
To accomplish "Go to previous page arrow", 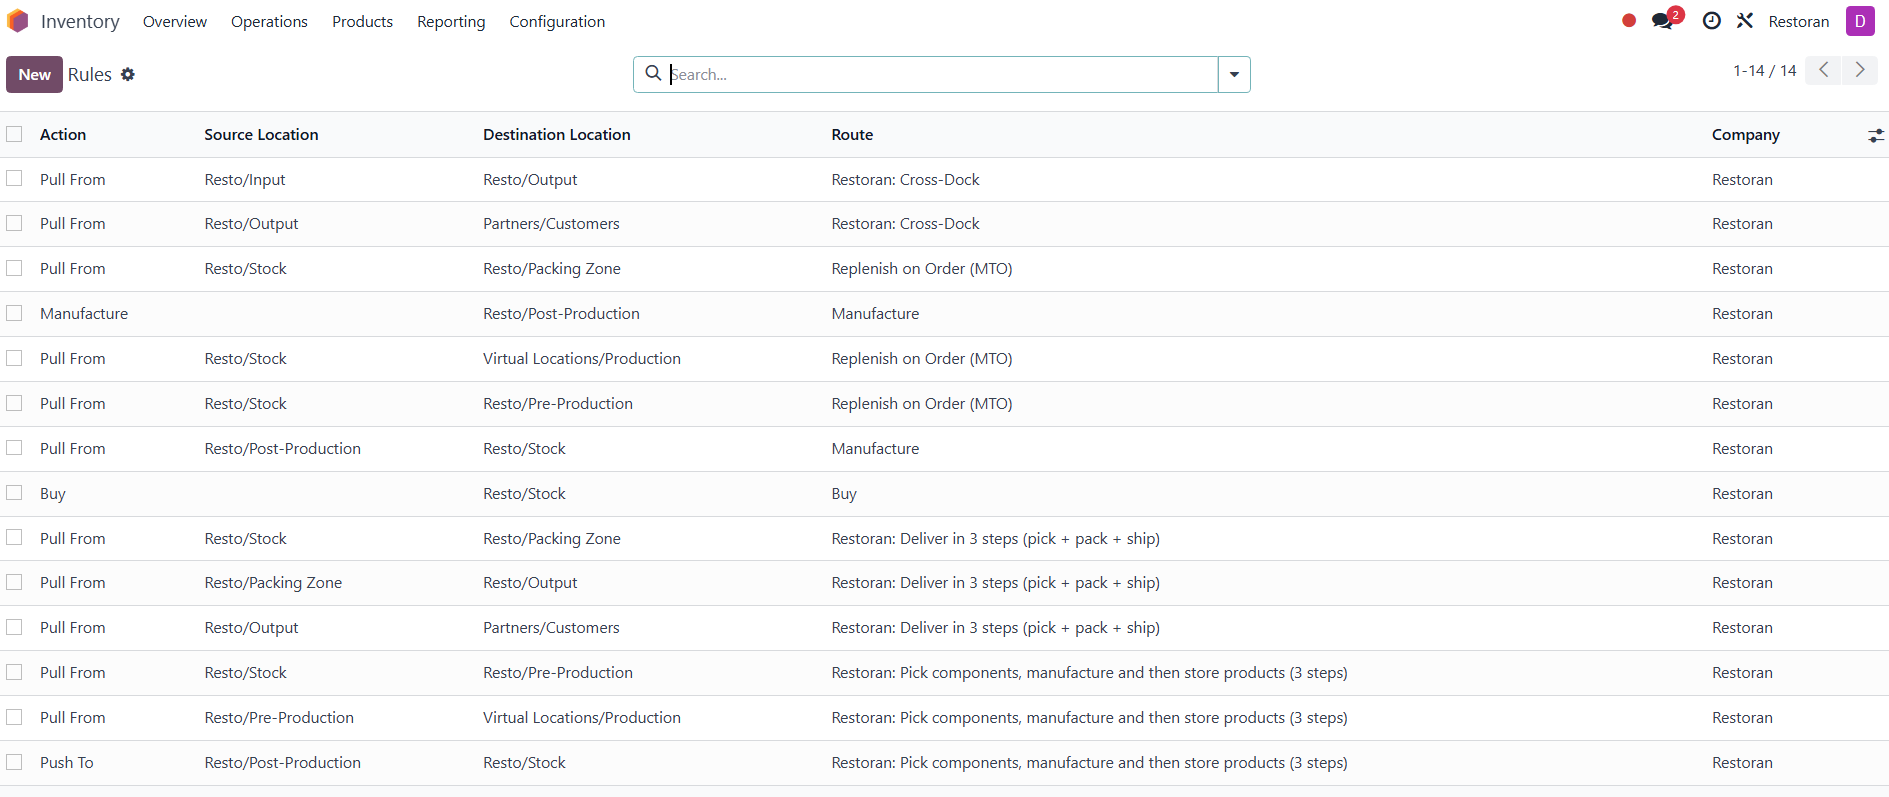I will (x=1823, y=70).
